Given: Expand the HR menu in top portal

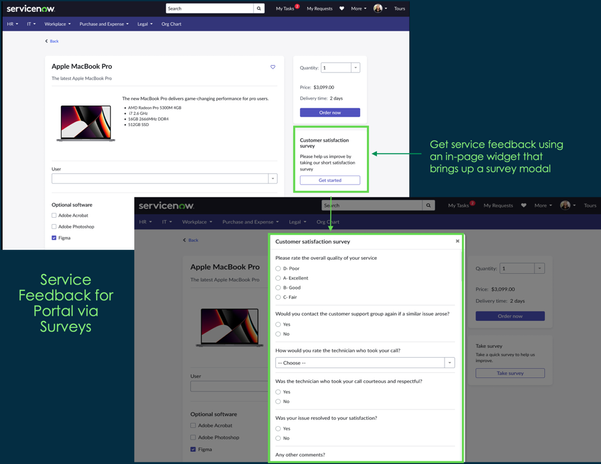Looking at the screenshot, I should click(12, 24).
